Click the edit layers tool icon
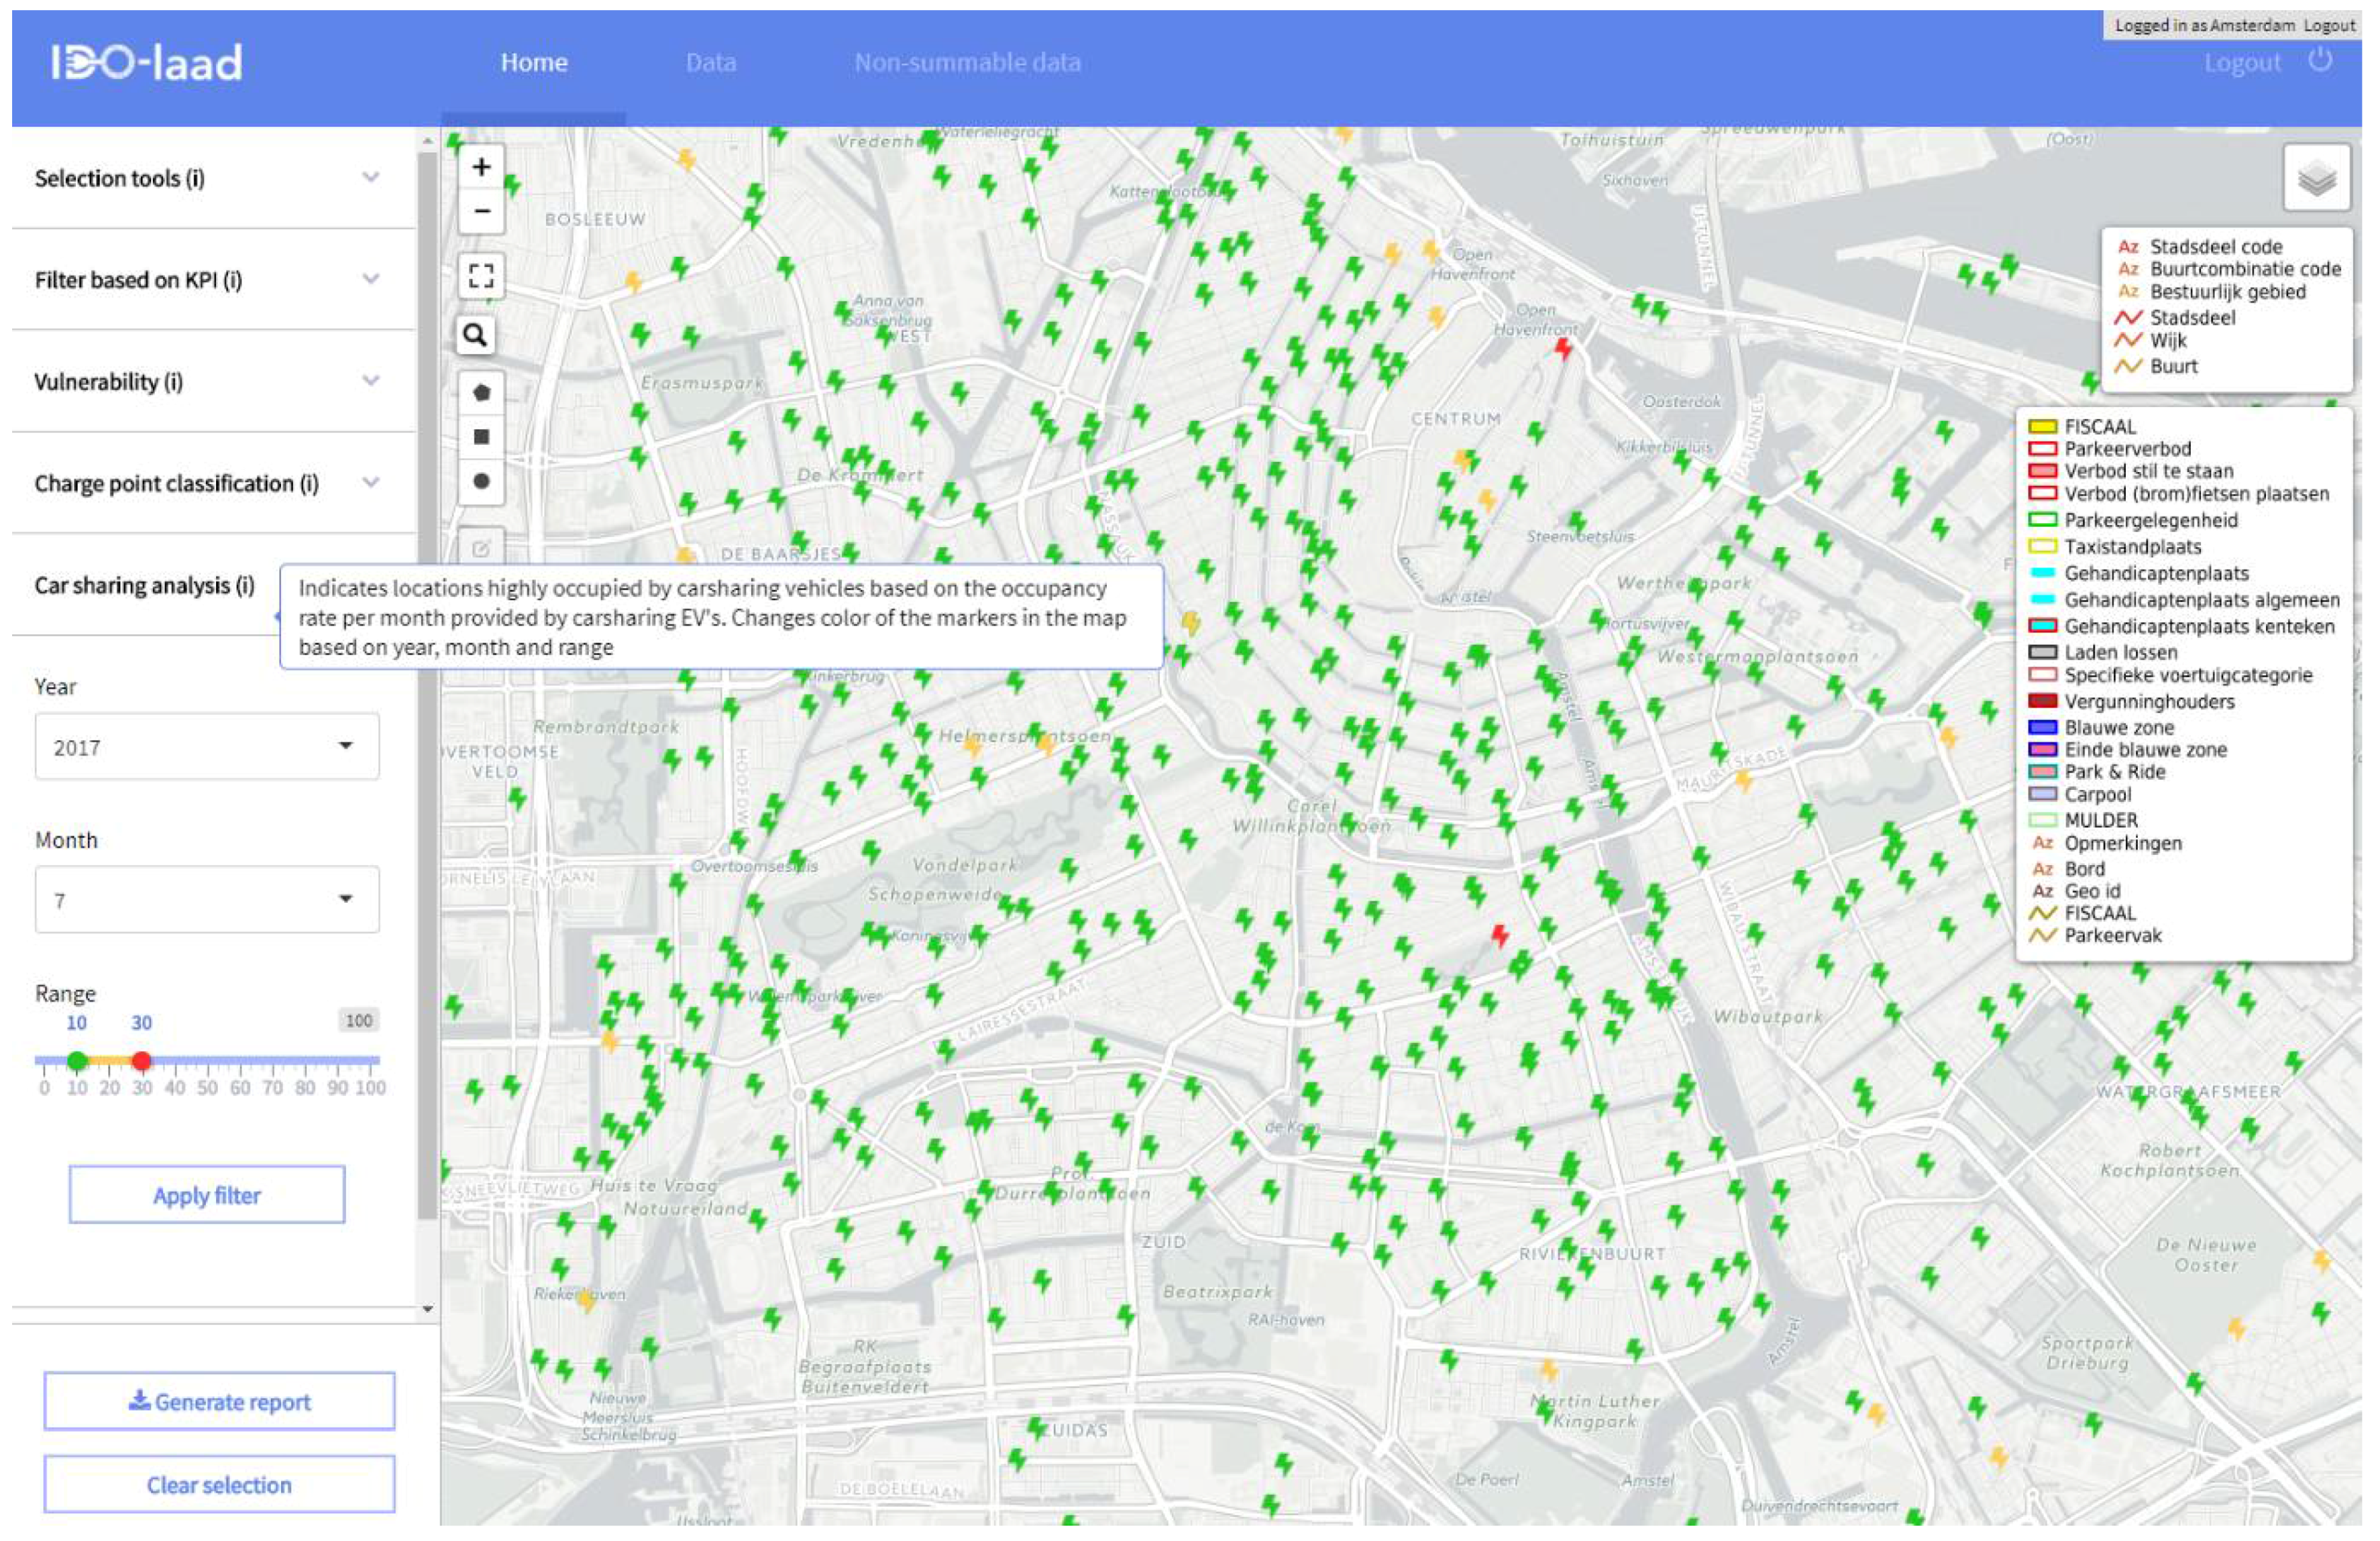This screenshot has width=2380, height=1541. tap(481, 548)
